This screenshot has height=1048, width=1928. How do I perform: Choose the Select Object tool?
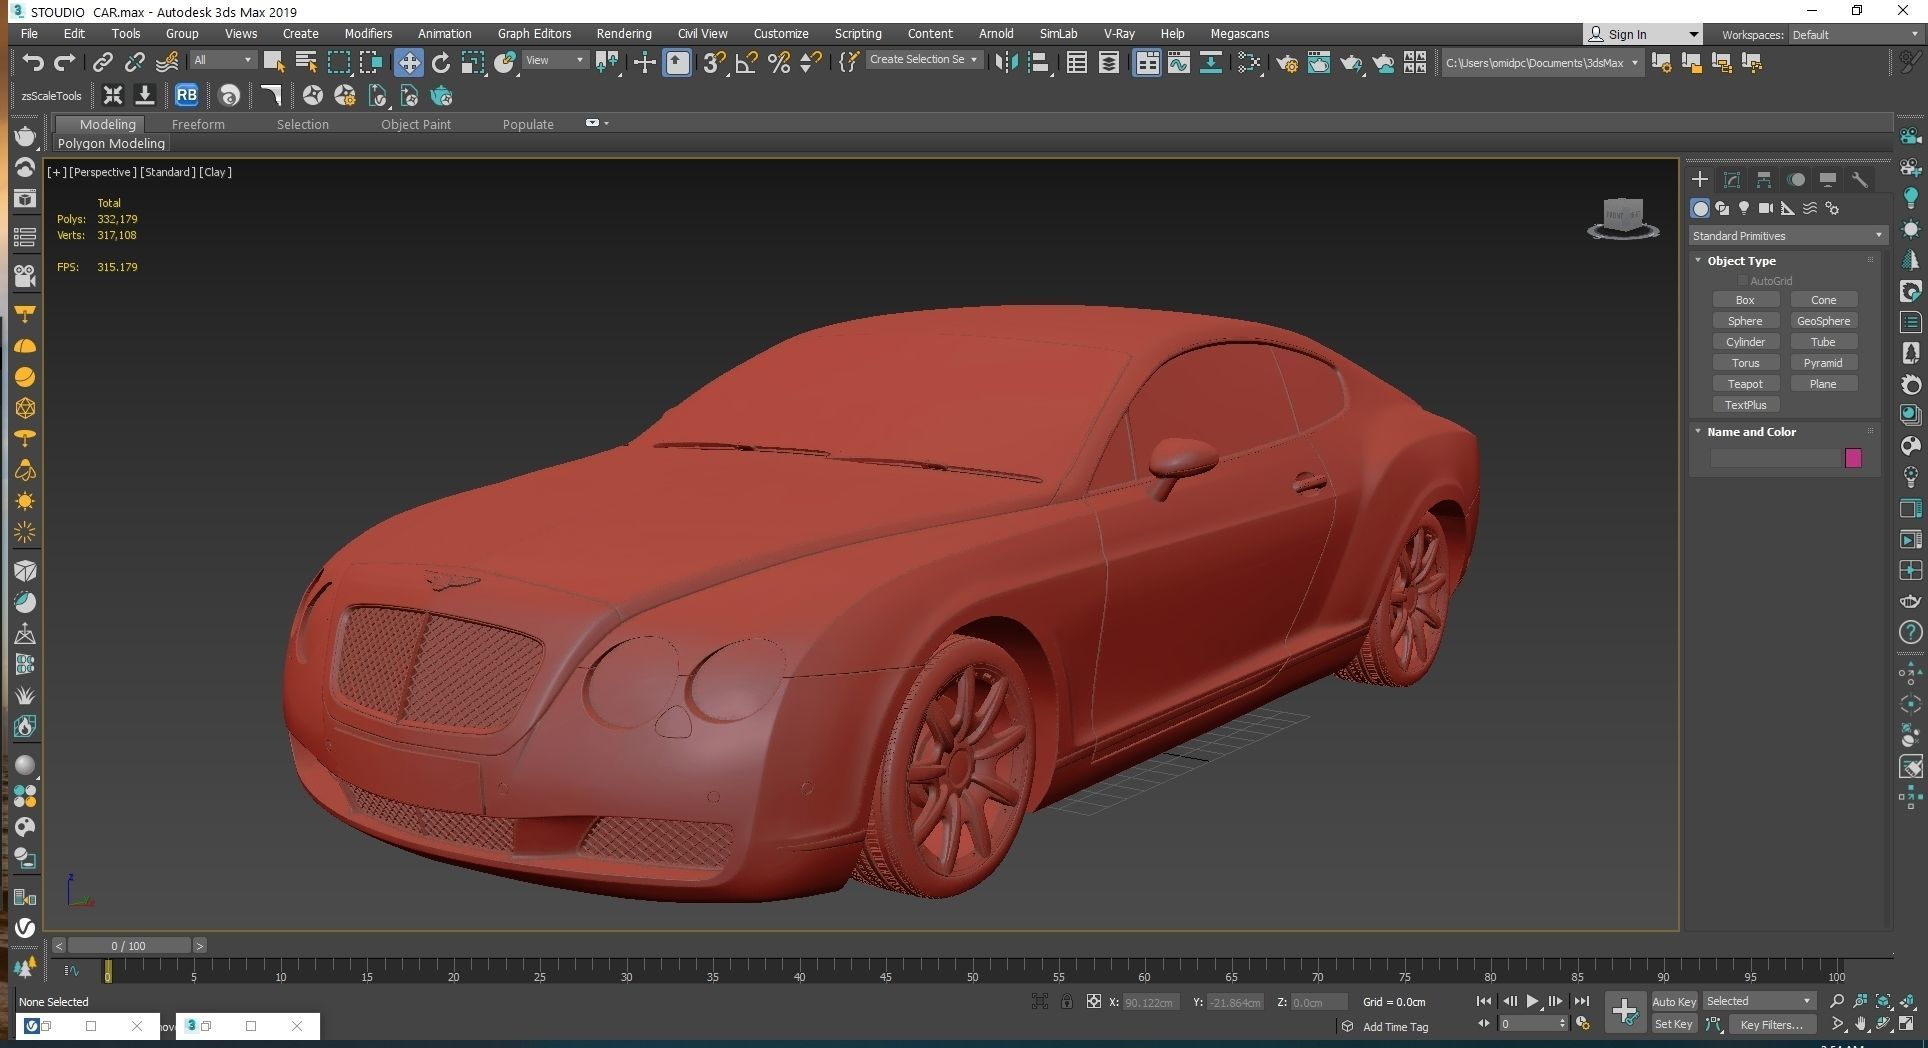[273, 63]
